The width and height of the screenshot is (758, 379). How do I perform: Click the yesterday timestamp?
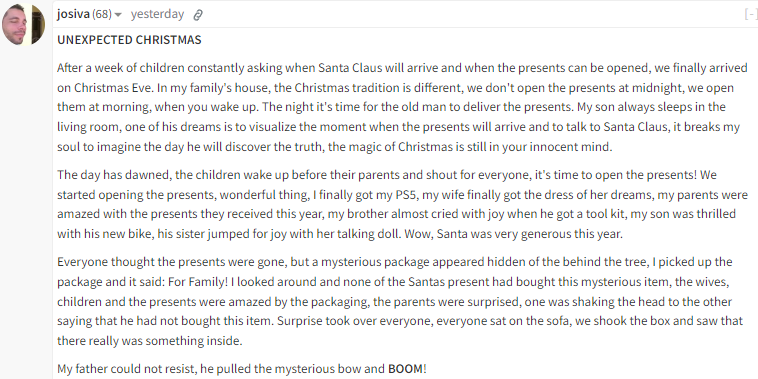[x=157, y=15]
